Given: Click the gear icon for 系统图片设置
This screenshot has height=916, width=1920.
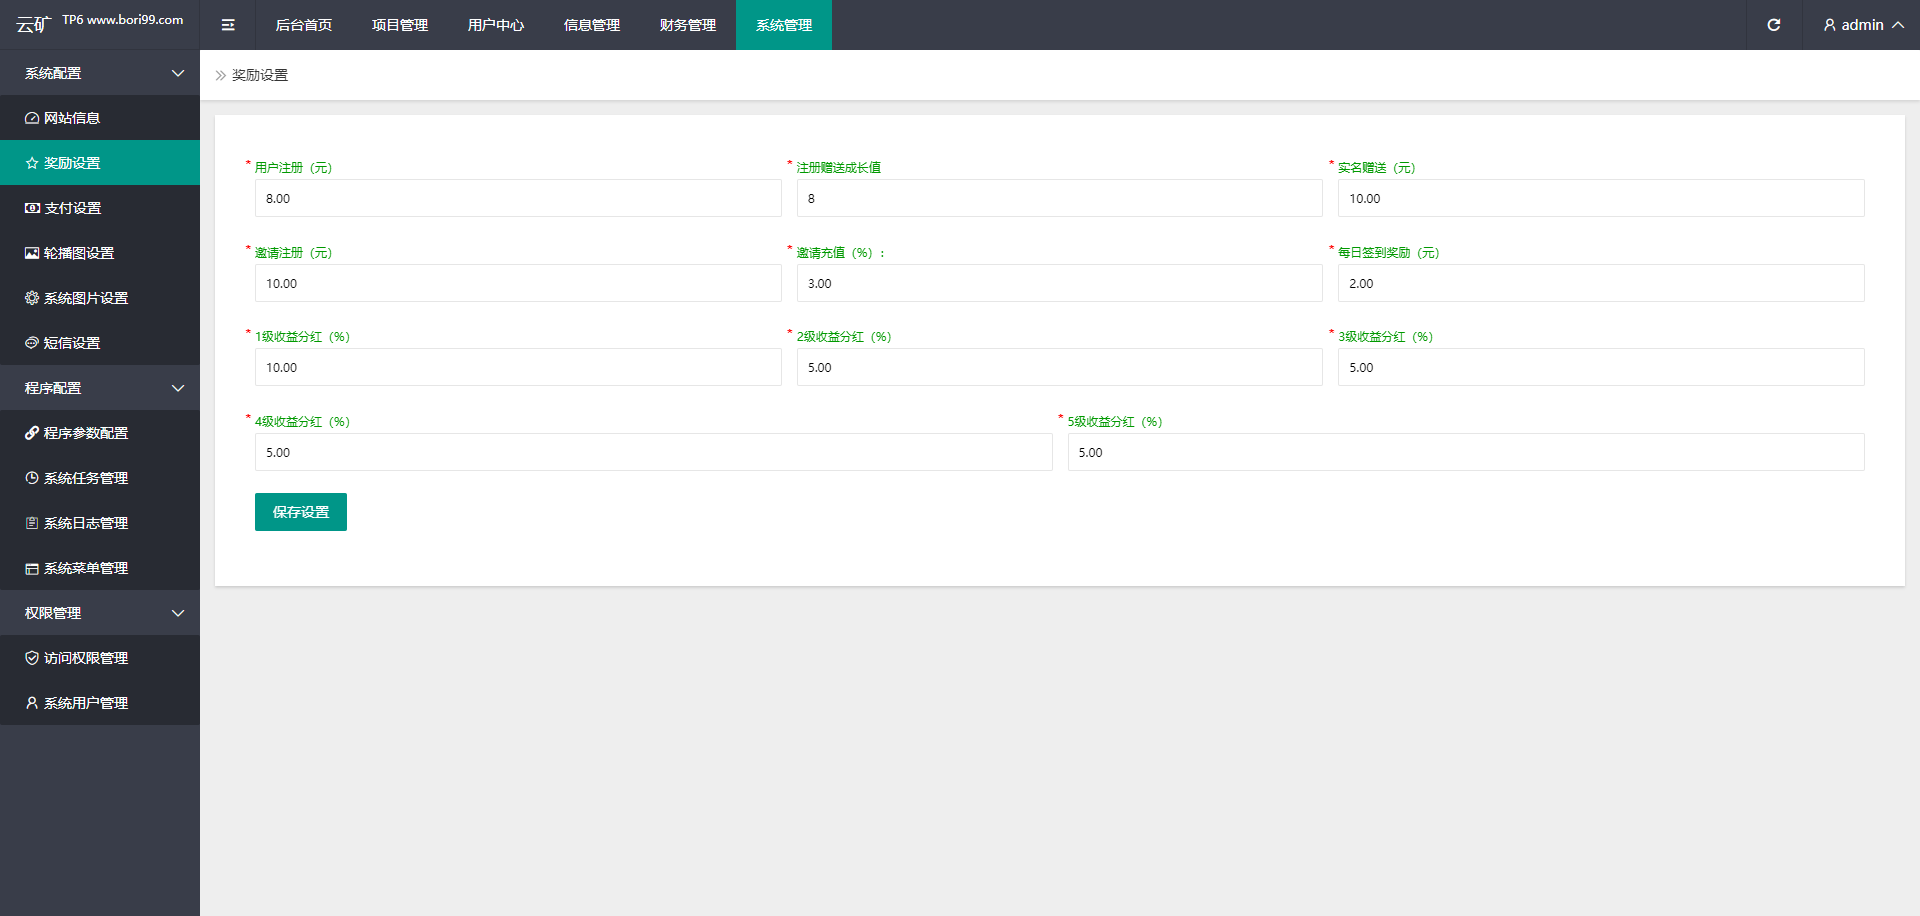Looking at the screenshot, I should tap(32, 298).
